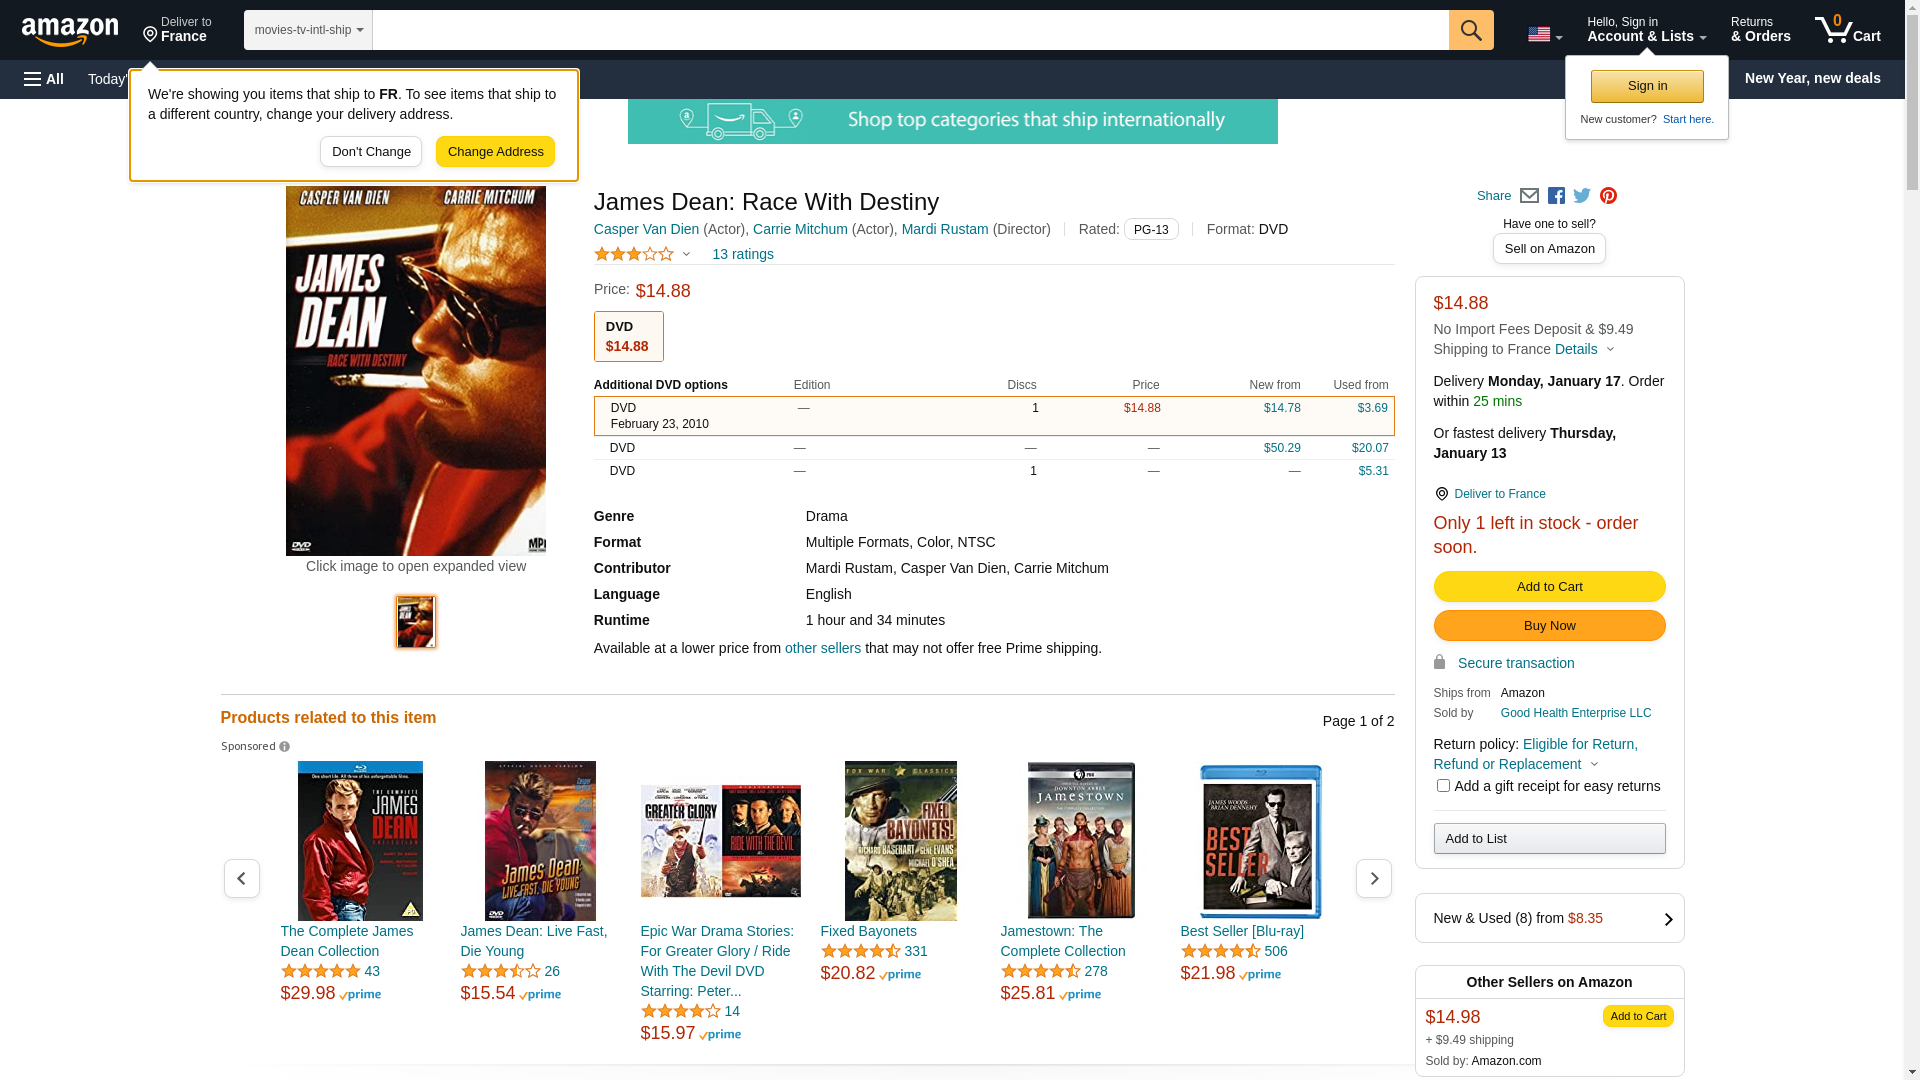Expand the star ratings breakdown chevron

(x=686, y=255)
